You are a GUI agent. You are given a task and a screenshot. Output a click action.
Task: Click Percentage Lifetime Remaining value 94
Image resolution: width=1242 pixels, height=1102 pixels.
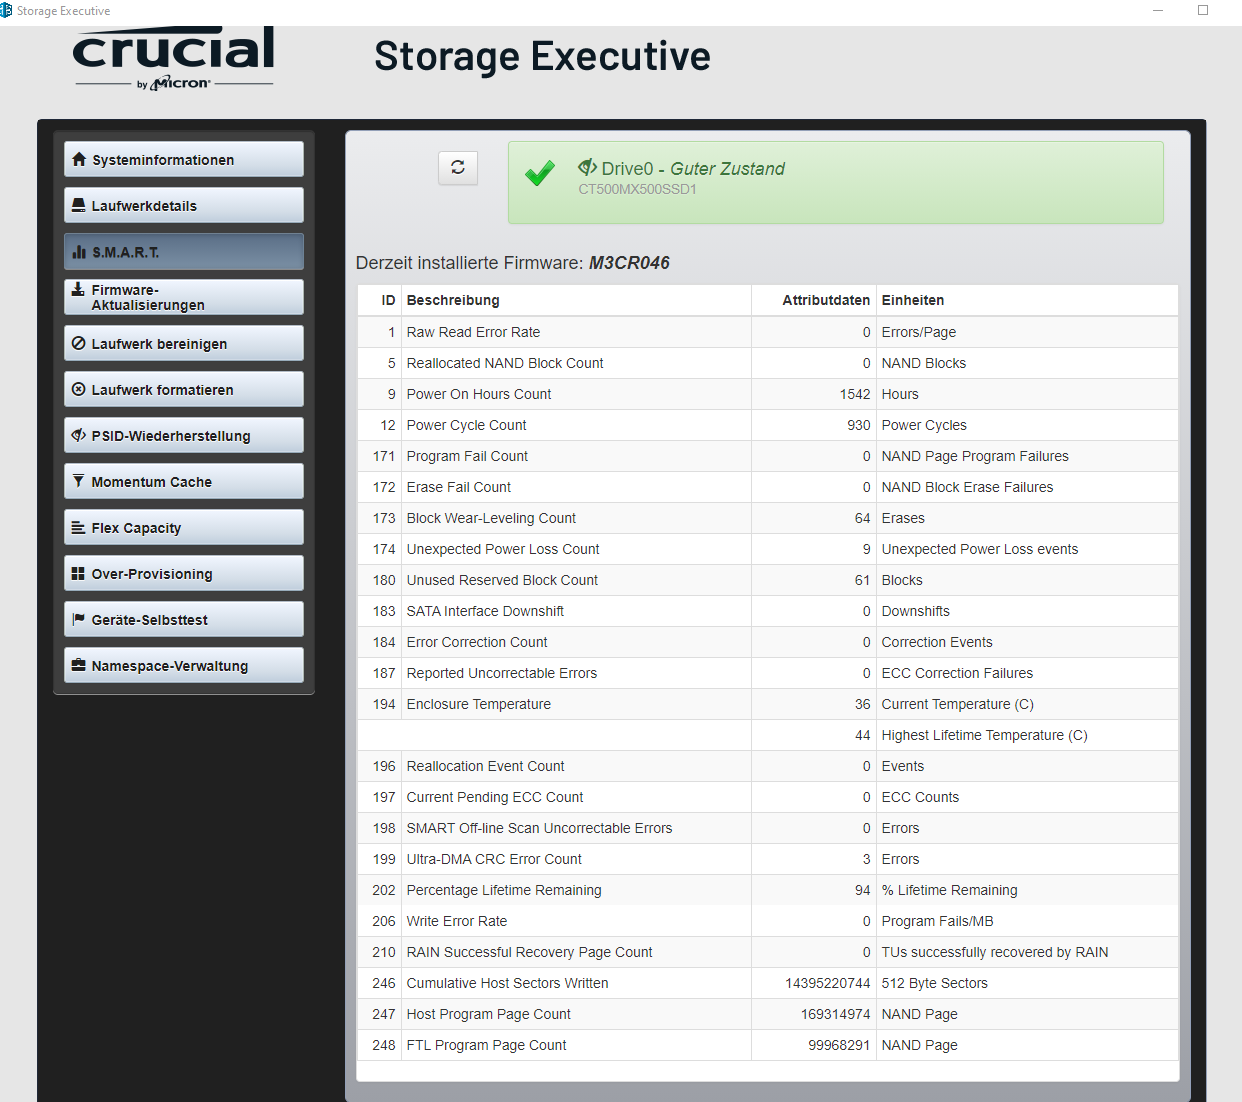pos(862,890)
